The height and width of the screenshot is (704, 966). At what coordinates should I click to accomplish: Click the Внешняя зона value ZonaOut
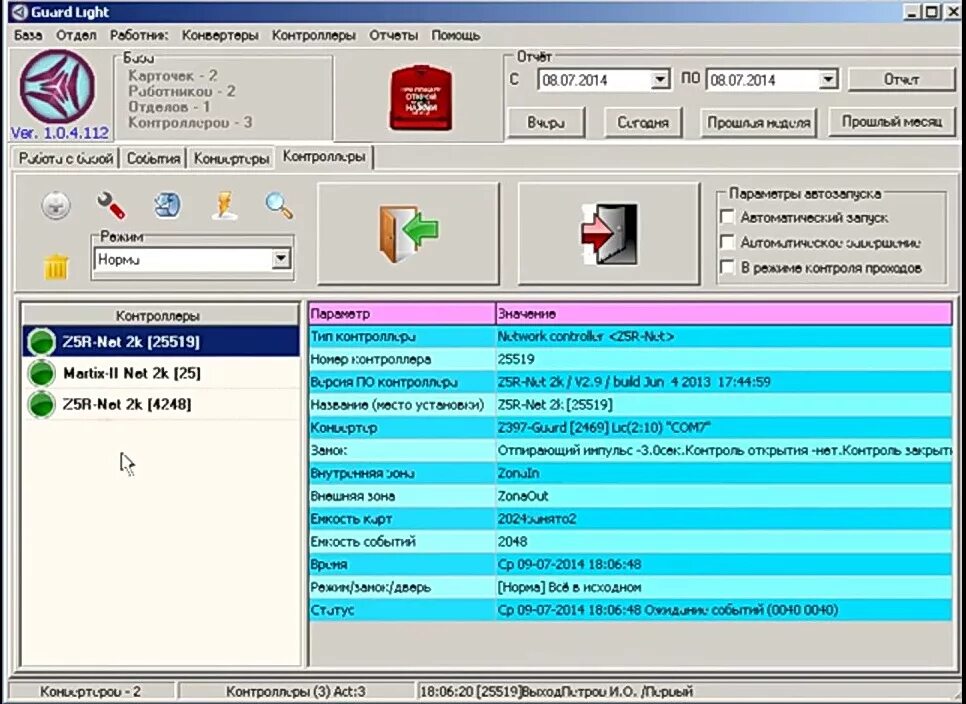coord(522,496)
